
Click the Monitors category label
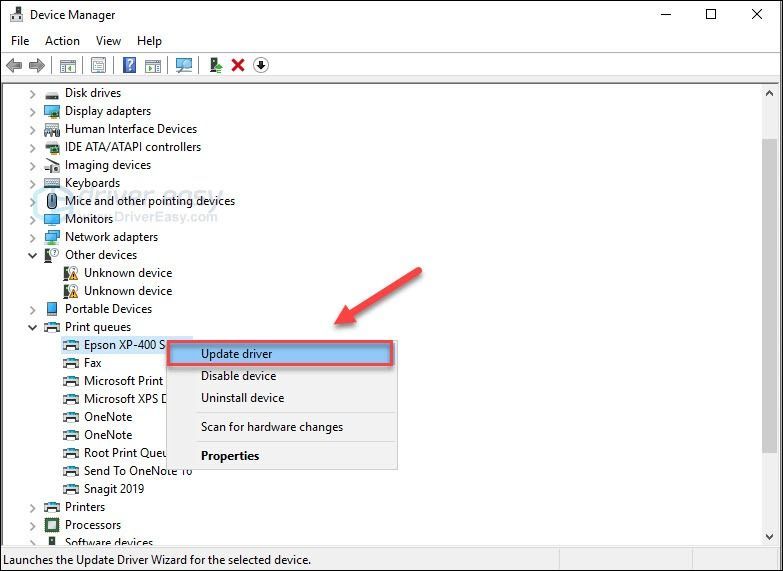click(89, 219)
